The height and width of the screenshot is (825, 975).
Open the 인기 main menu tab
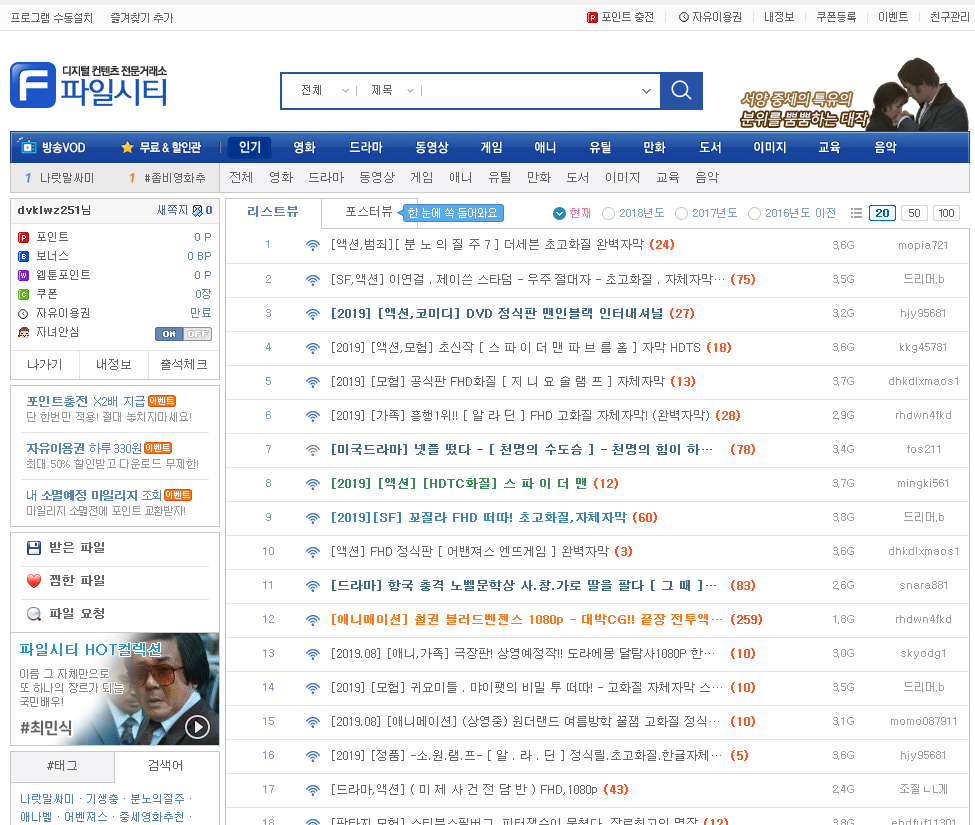tap(250, 147)
